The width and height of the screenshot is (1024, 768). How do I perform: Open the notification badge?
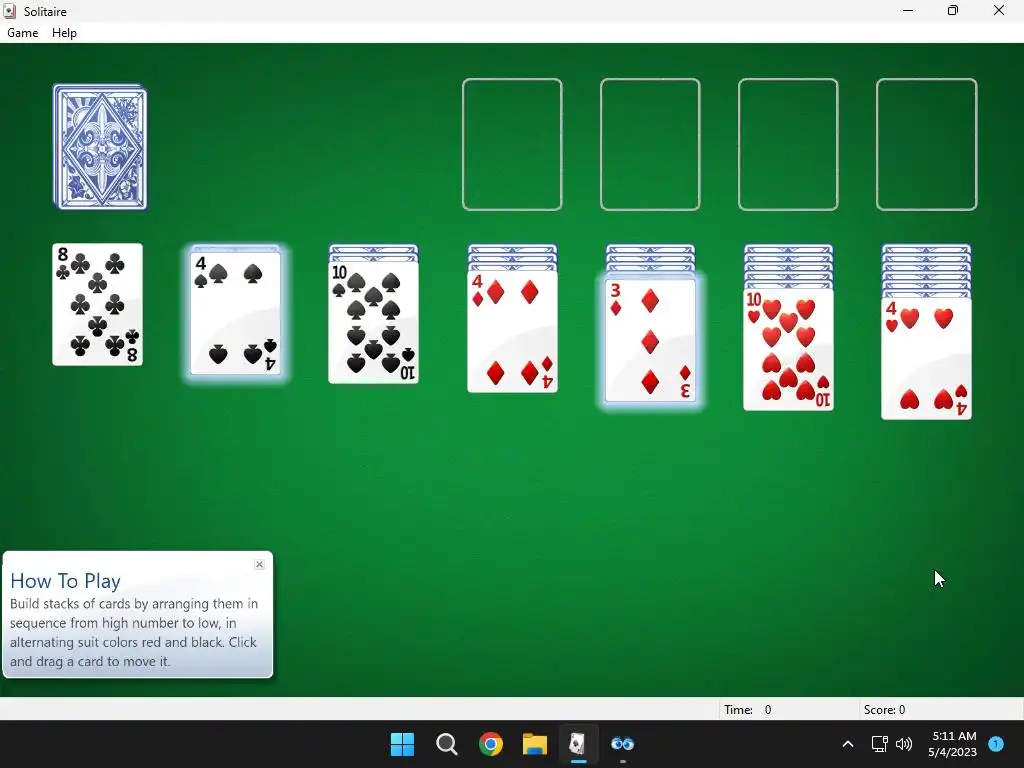(996, 744)
